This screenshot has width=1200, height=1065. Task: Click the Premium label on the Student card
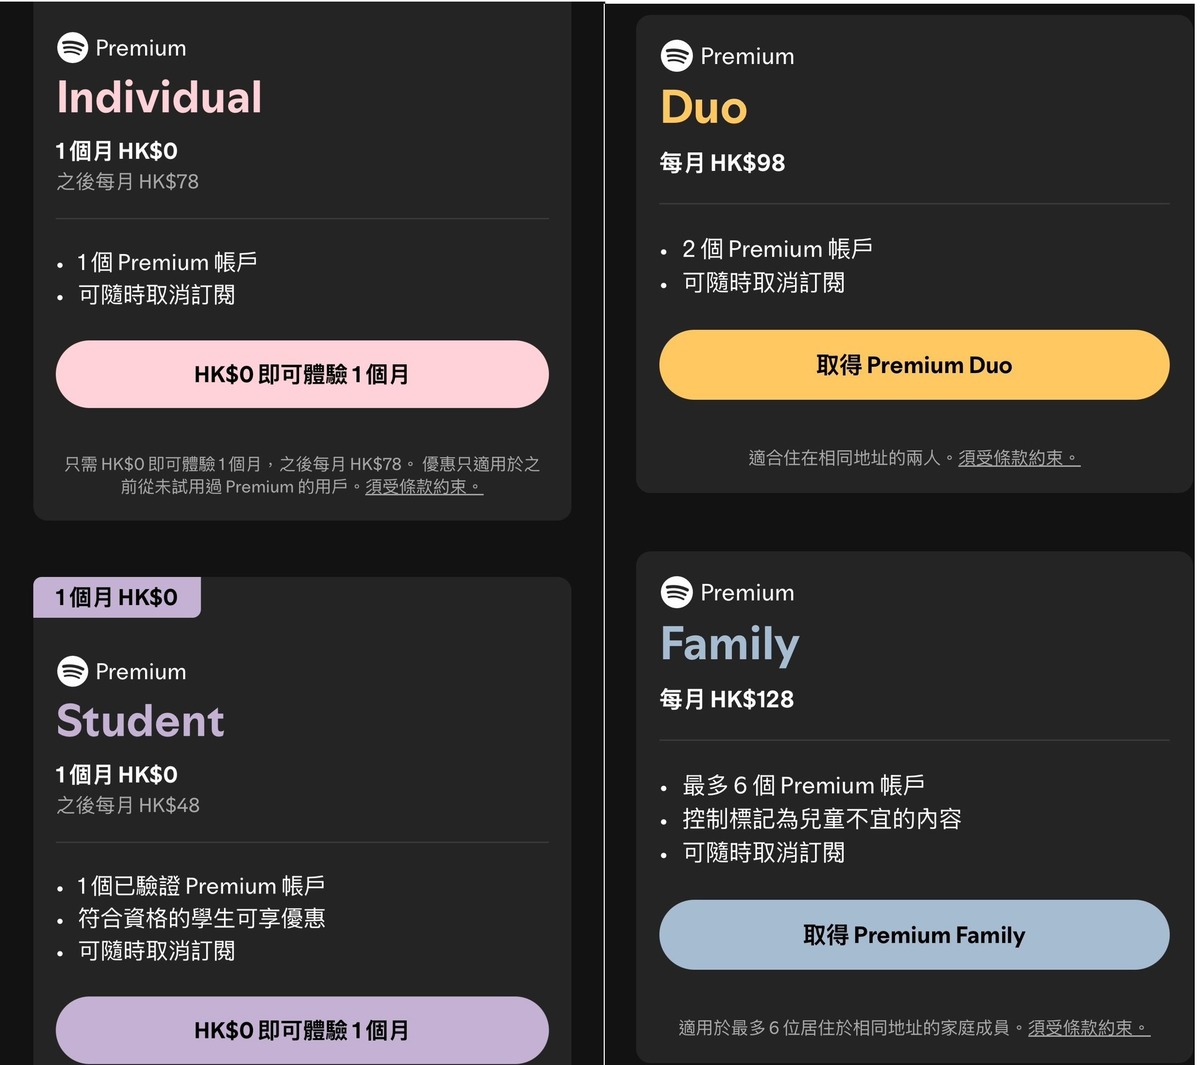[140, 671]
